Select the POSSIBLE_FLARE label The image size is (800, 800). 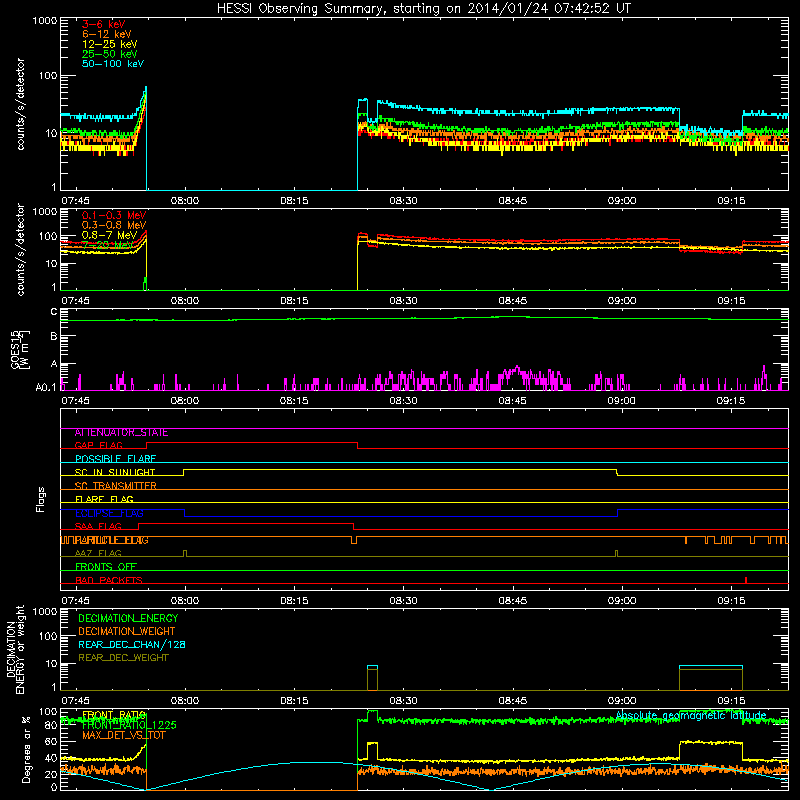click(115, 459)
